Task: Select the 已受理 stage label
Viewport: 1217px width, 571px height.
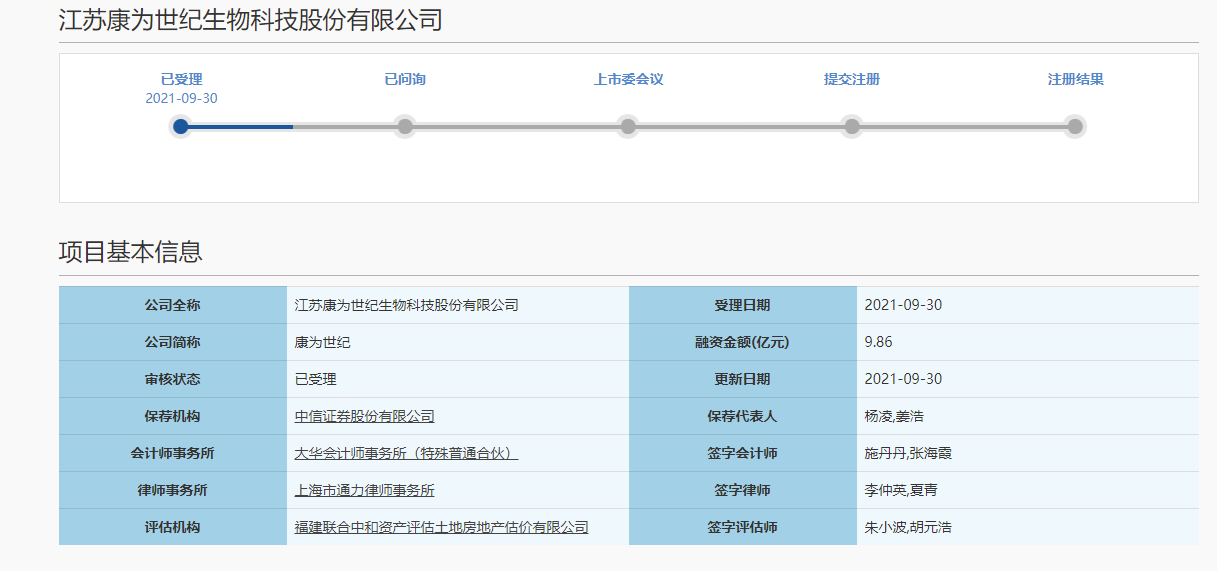Action: coord(181,79)
